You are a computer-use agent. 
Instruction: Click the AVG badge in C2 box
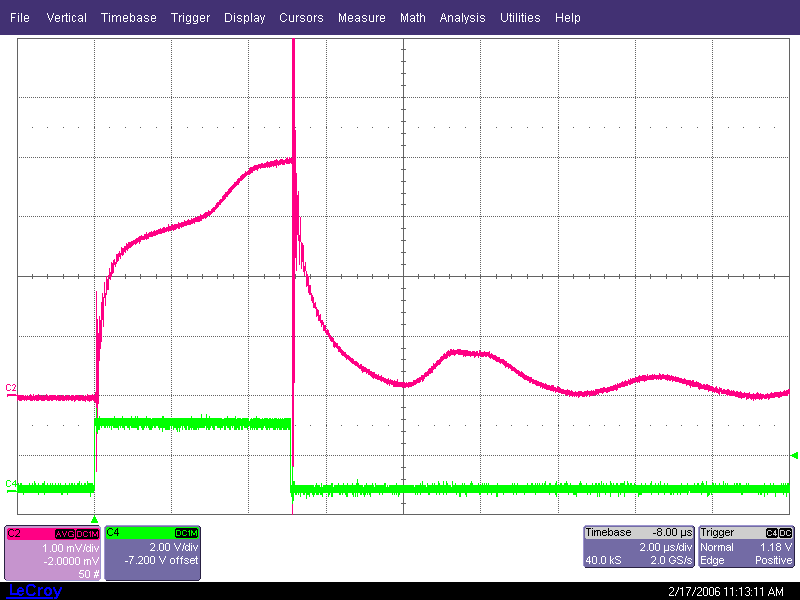[65, 534]
